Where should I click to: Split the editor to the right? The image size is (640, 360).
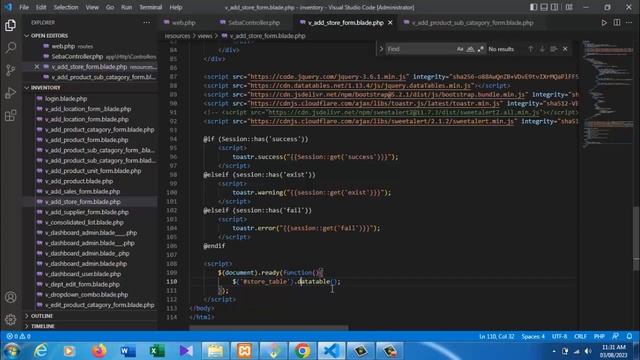[x=617, y=23]
